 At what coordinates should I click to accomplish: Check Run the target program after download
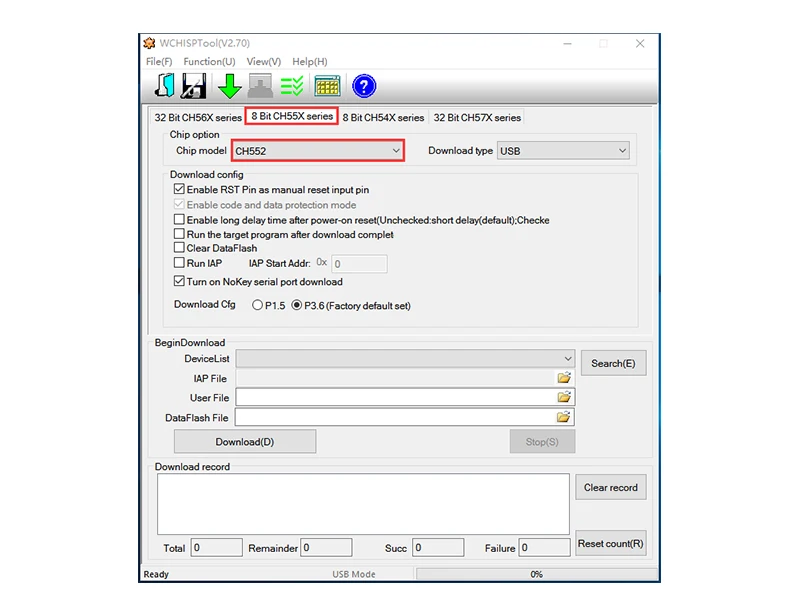click(x=179, y=234)
